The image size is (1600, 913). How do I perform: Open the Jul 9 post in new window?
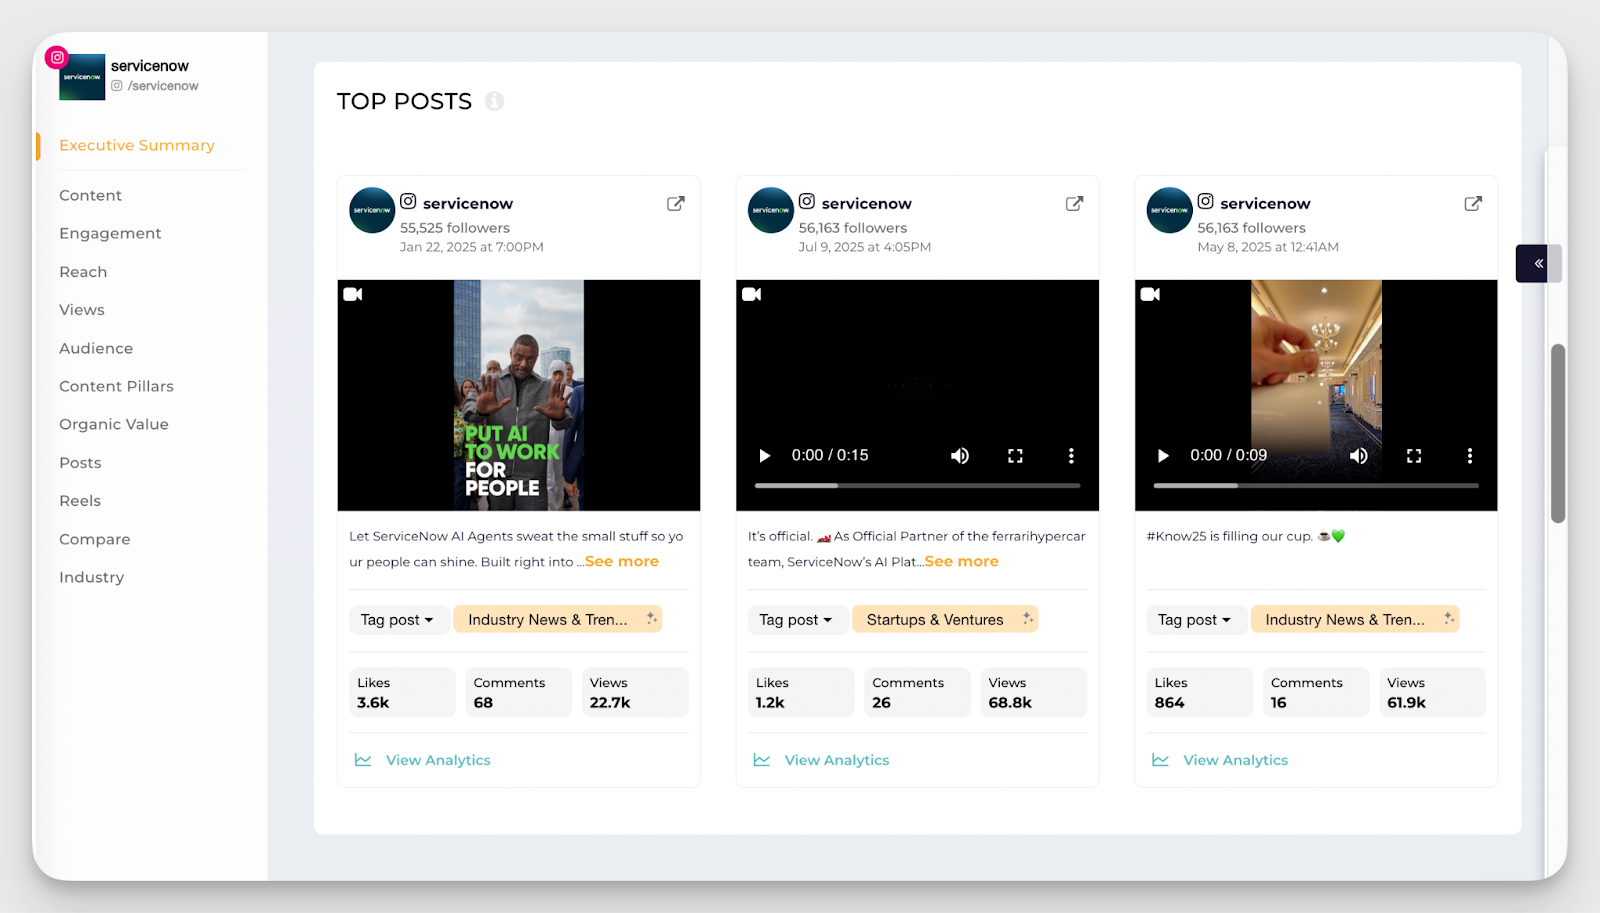click(1074, 204)
